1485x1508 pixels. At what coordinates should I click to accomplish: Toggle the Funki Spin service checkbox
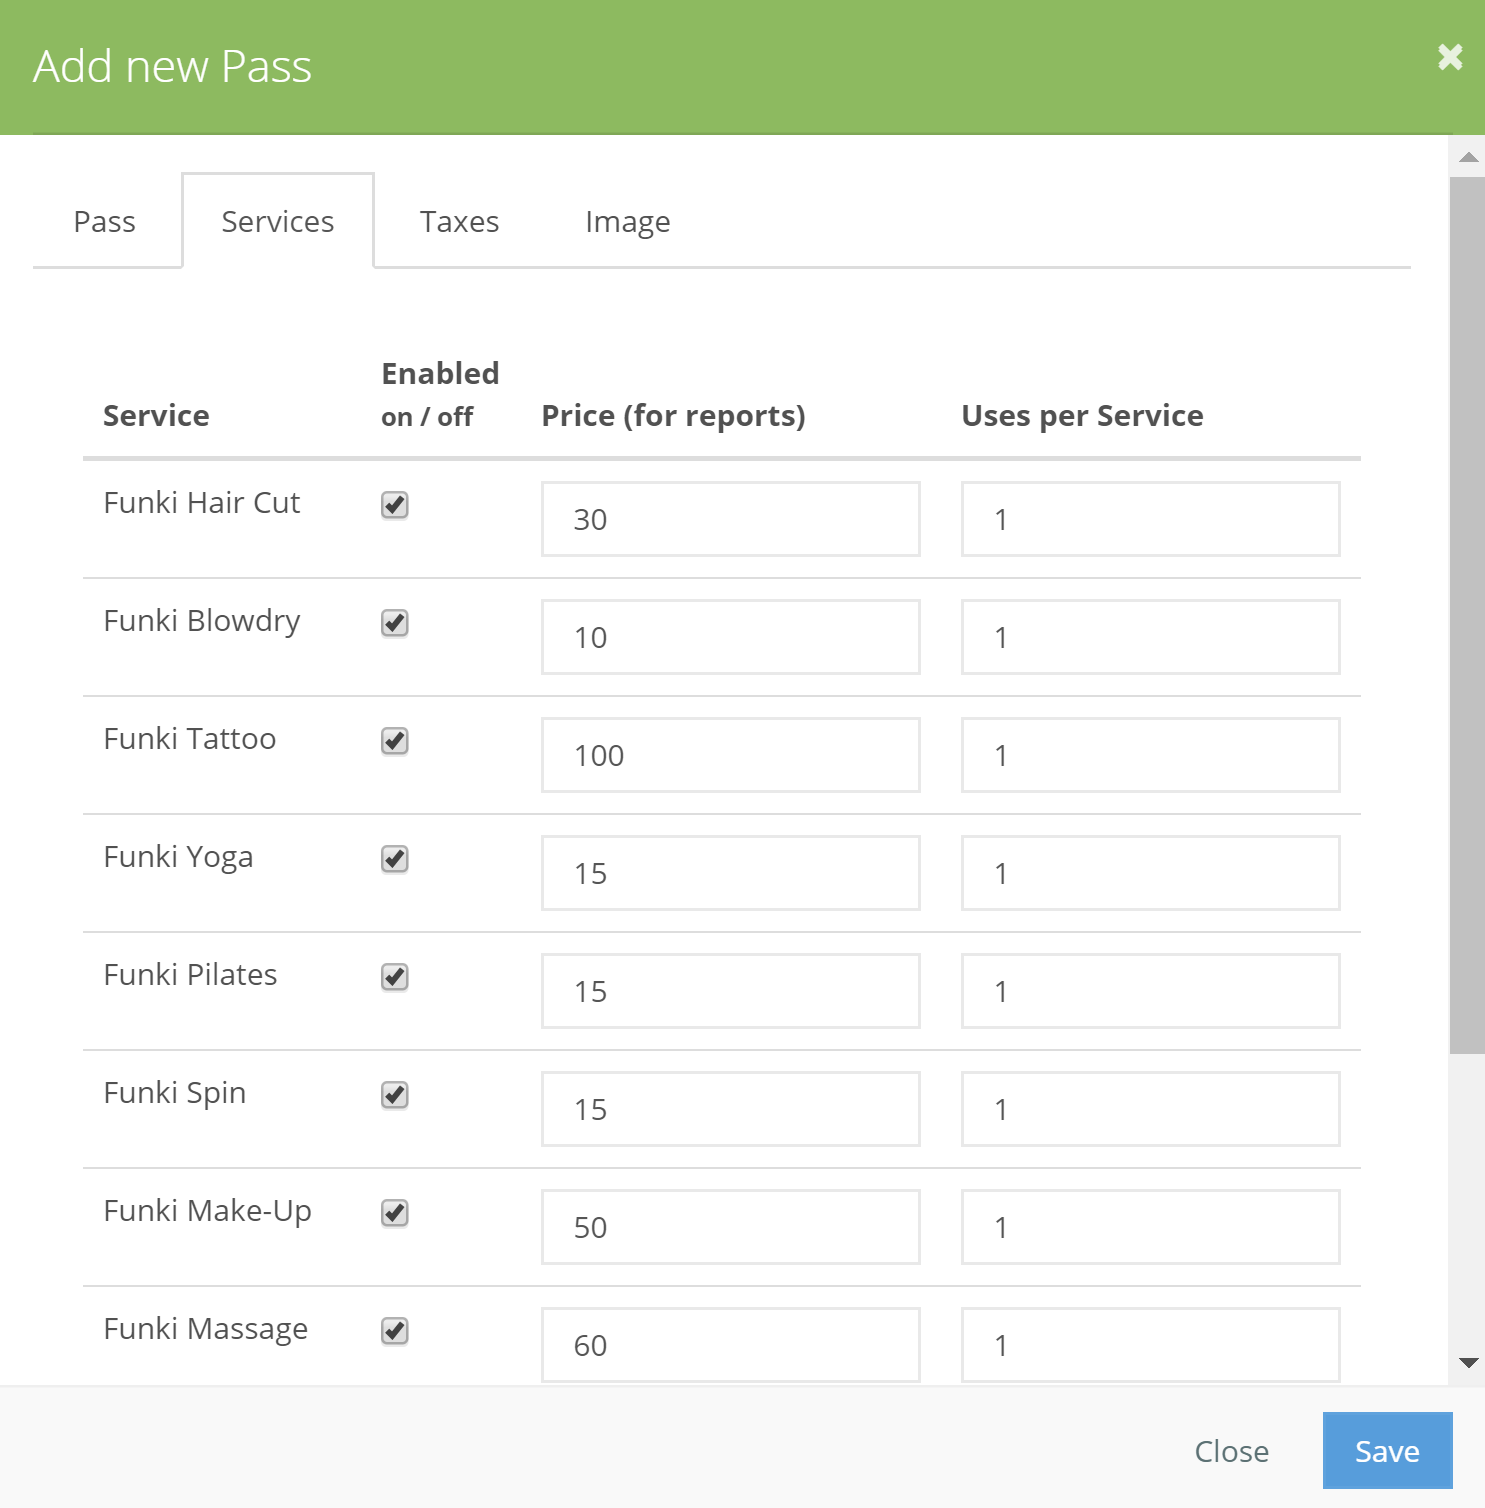tap(394, 1095)
